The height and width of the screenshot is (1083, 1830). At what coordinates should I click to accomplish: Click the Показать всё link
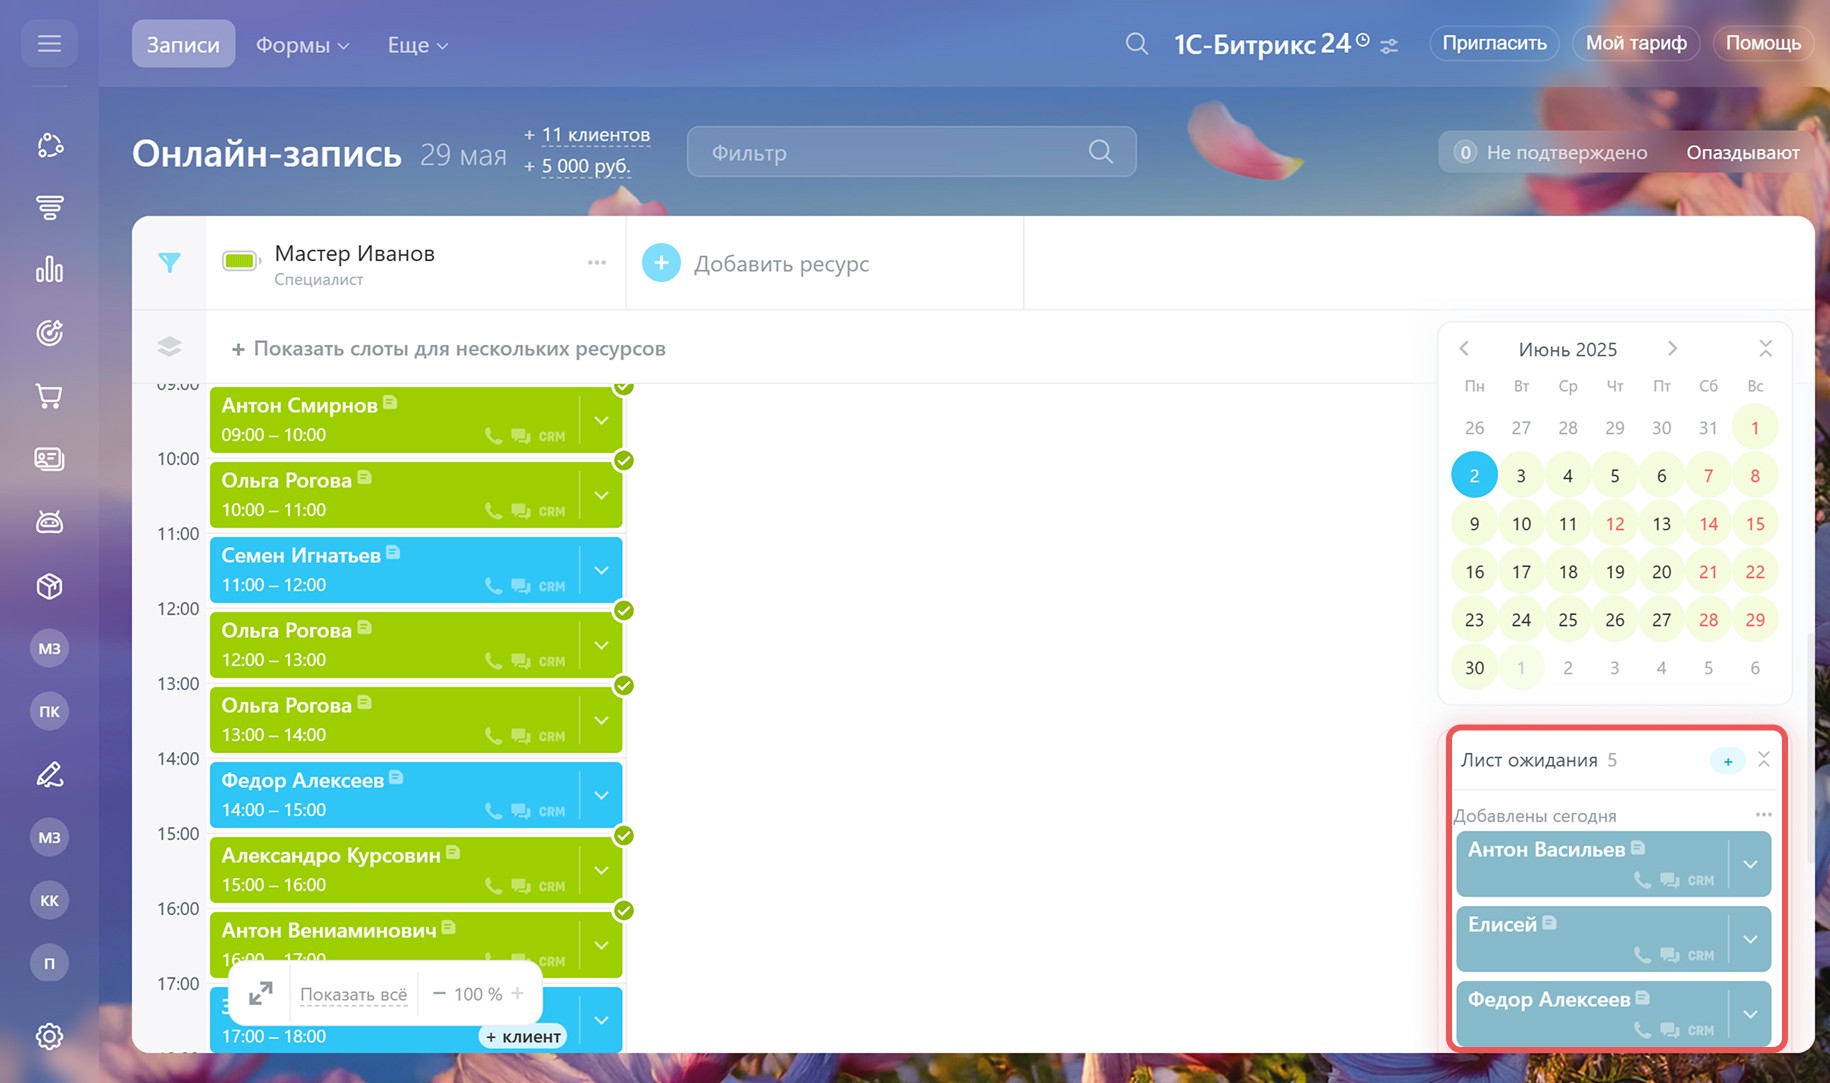tap(353, 994)
